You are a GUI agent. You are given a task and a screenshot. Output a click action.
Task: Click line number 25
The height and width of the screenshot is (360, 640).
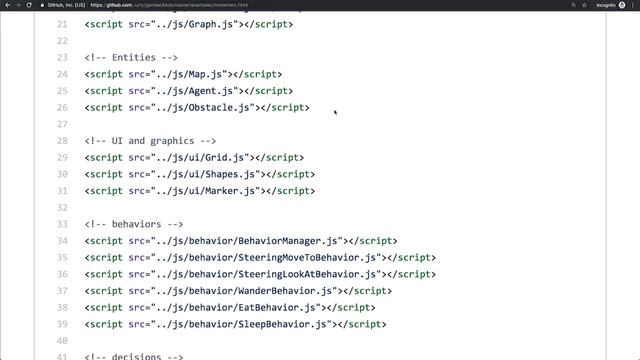pyautogui.click(x=62, y=91)
